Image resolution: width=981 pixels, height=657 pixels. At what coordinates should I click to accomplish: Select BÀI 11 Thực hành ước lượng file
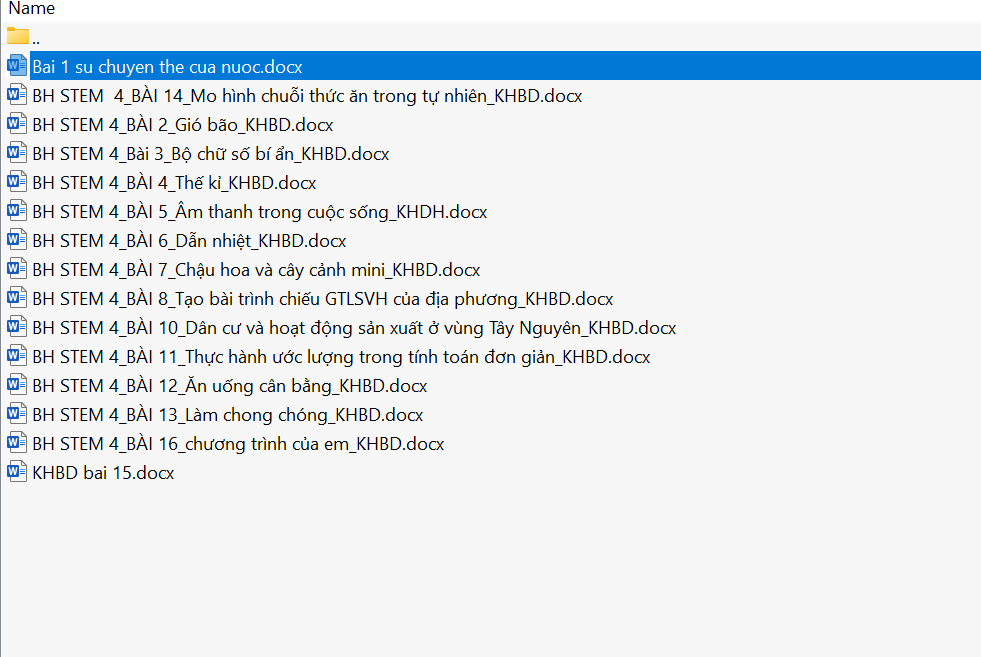click(341, 357)
